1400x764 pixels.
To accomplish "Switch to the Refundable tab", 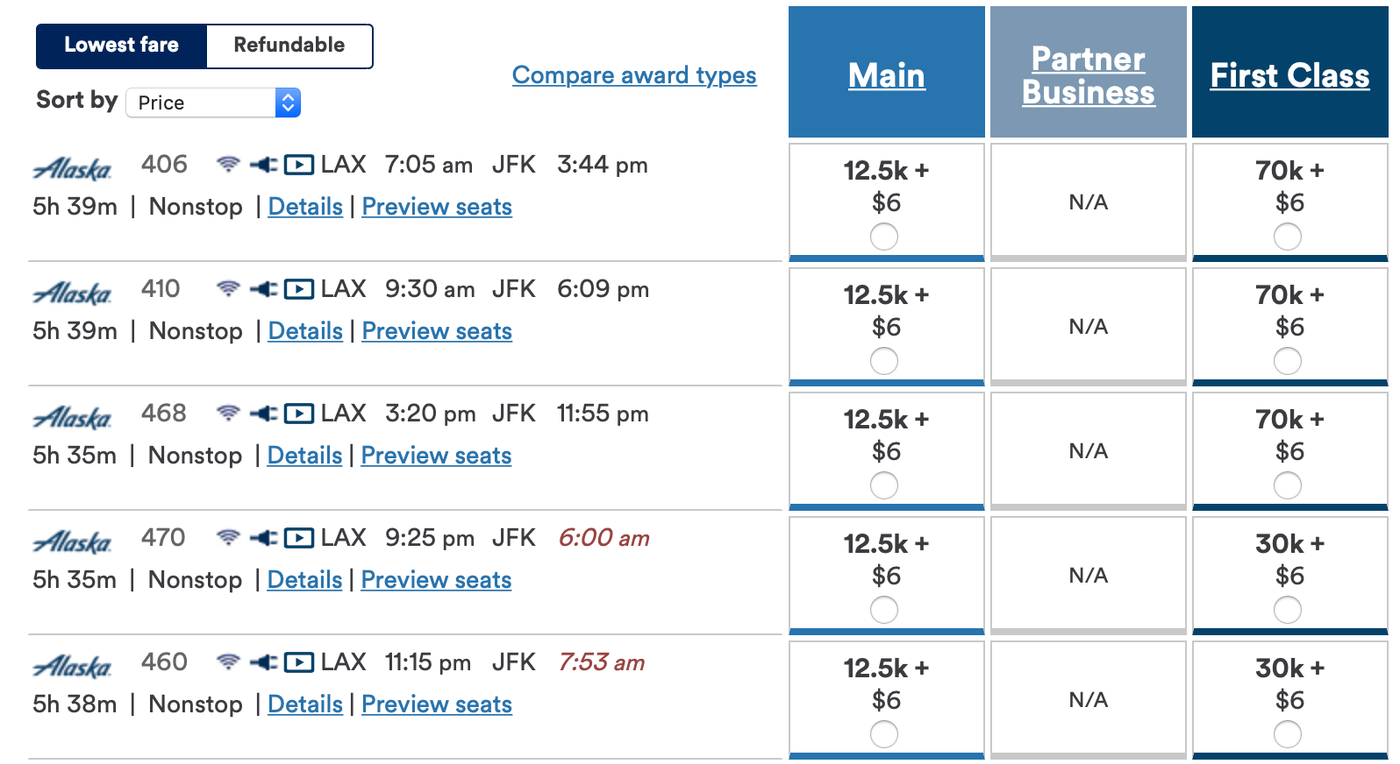I will click(289, 45).
